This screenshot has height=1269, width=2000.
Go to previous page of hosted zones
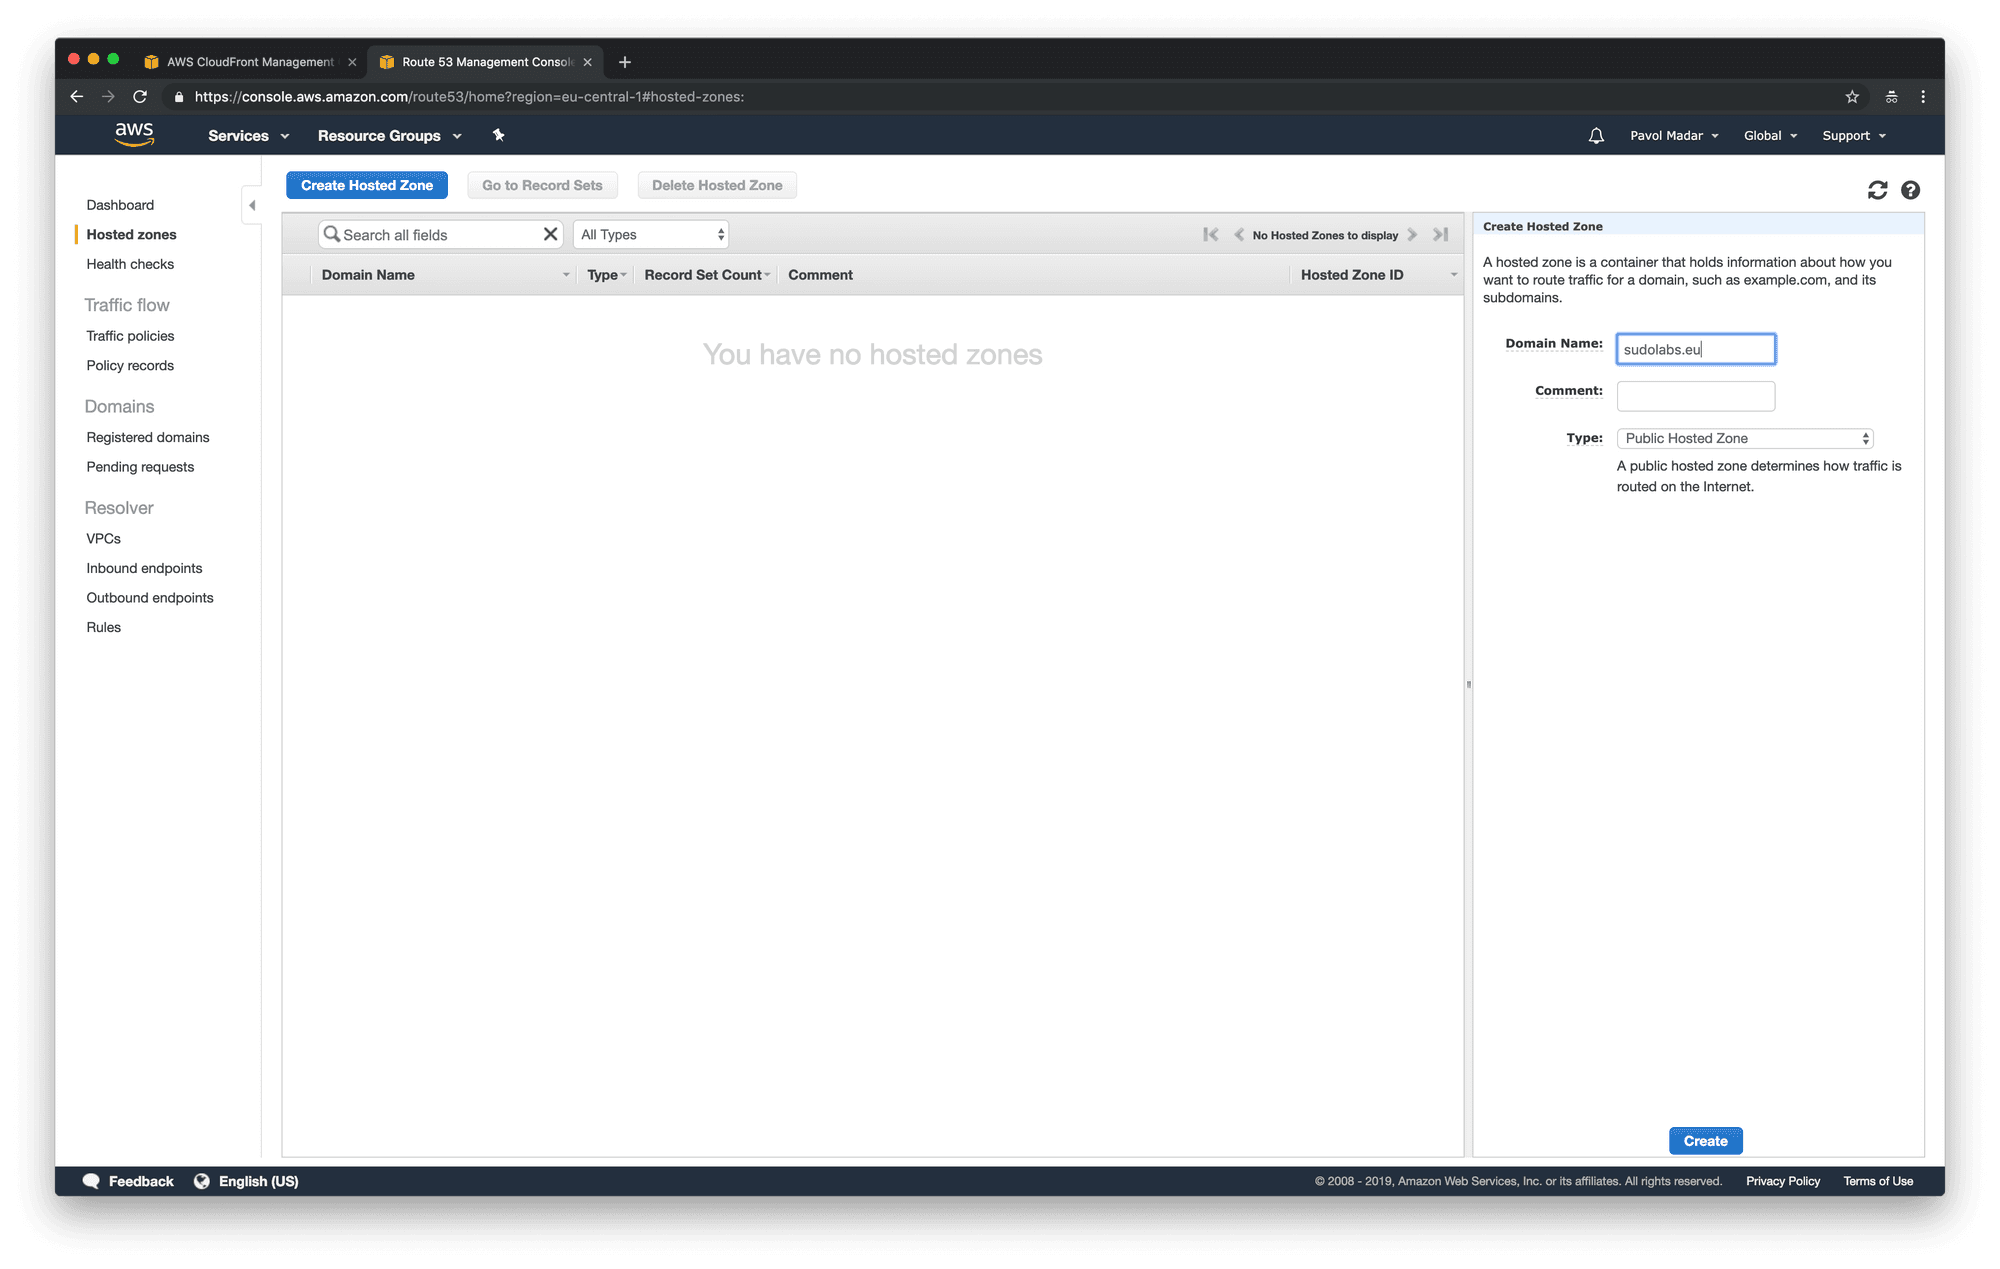click(1239, 234)
